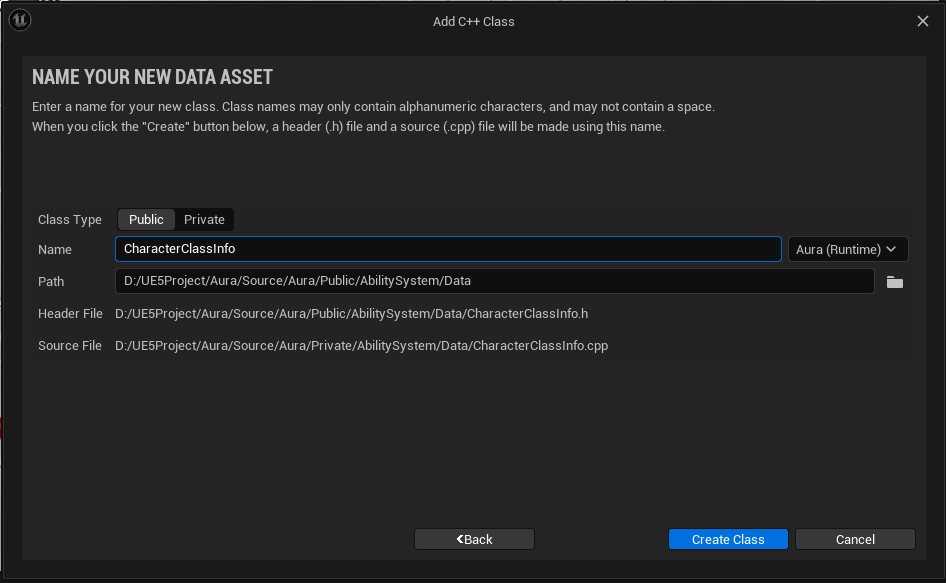
Task: Click the Path label text
Action: [x=51, y=282]
